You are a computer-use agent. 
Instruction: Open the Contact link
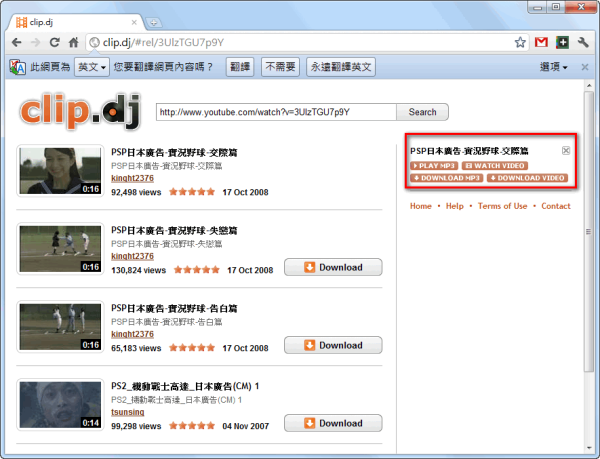(556, 206)
